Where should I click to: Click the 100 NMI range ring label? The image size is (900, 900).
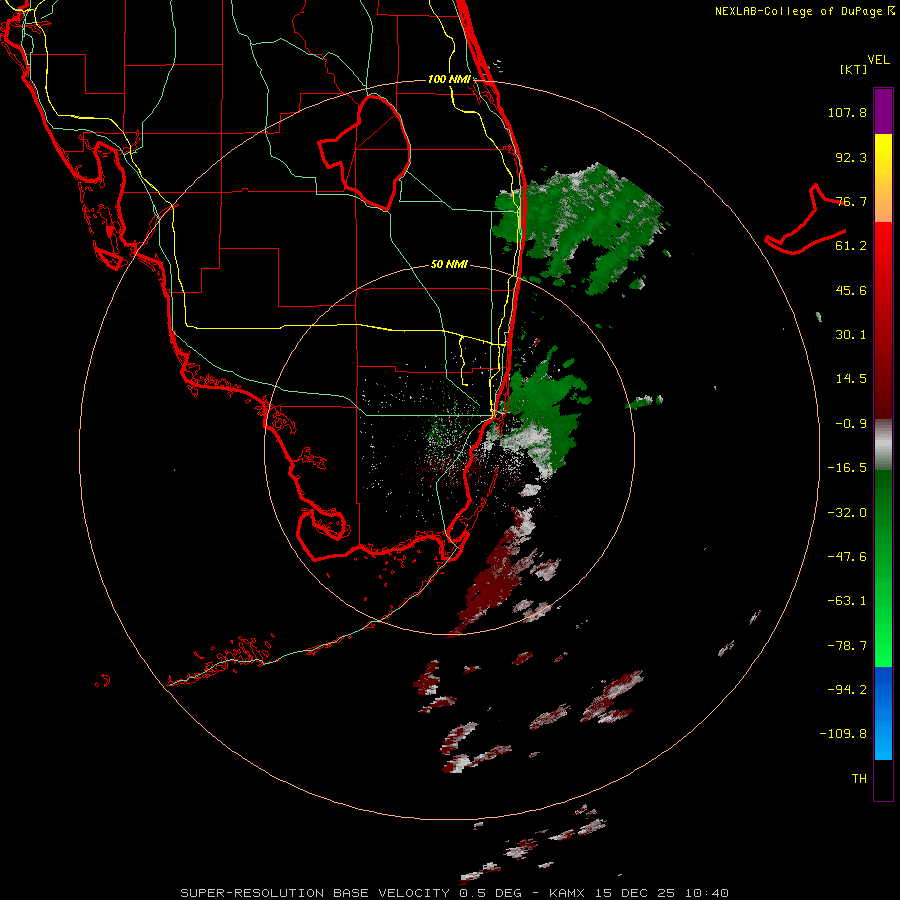pos(449,79)
